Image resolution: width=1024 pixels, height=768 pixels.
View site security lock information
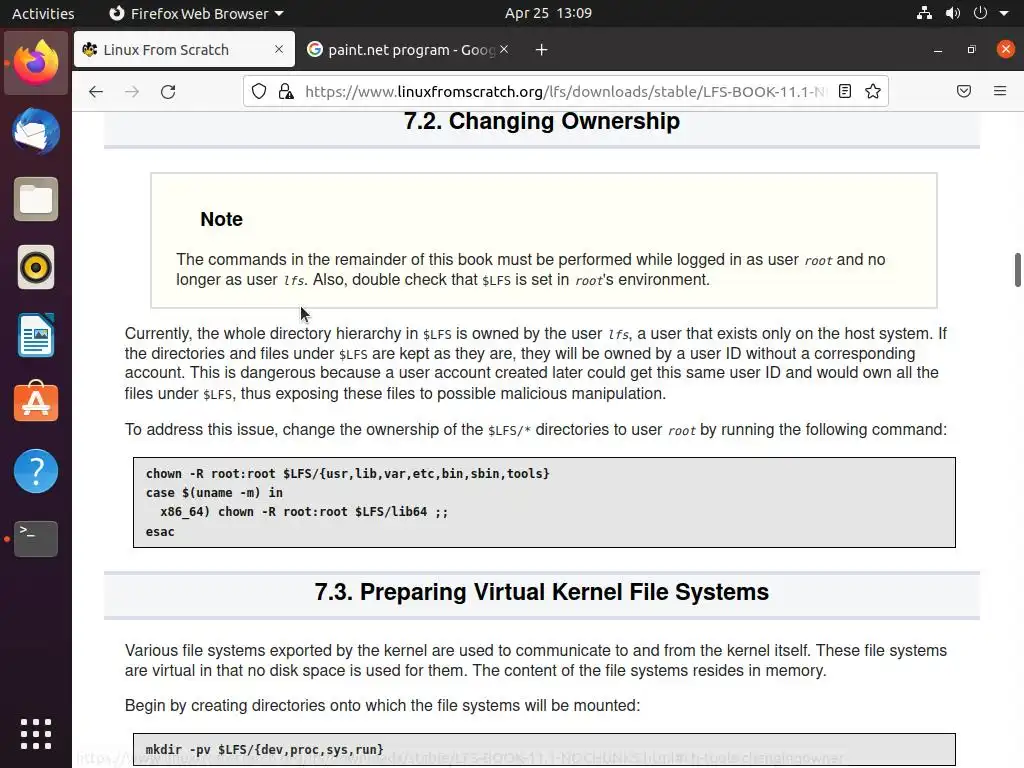click(285, 91)
